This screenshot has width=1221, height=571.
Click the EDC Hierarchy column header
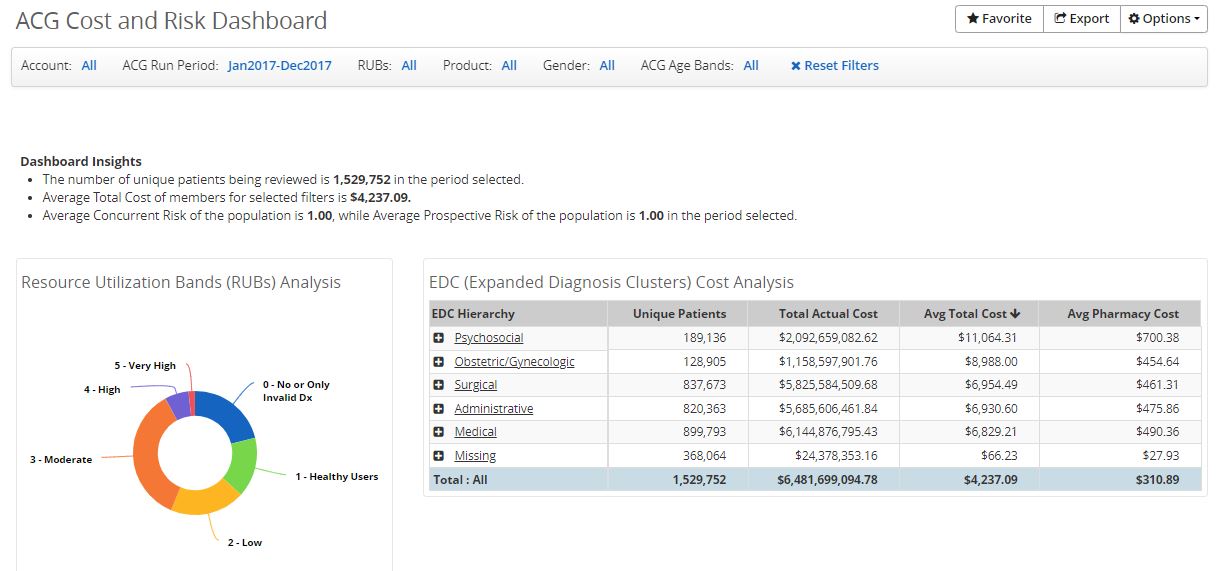click(518, 314)
